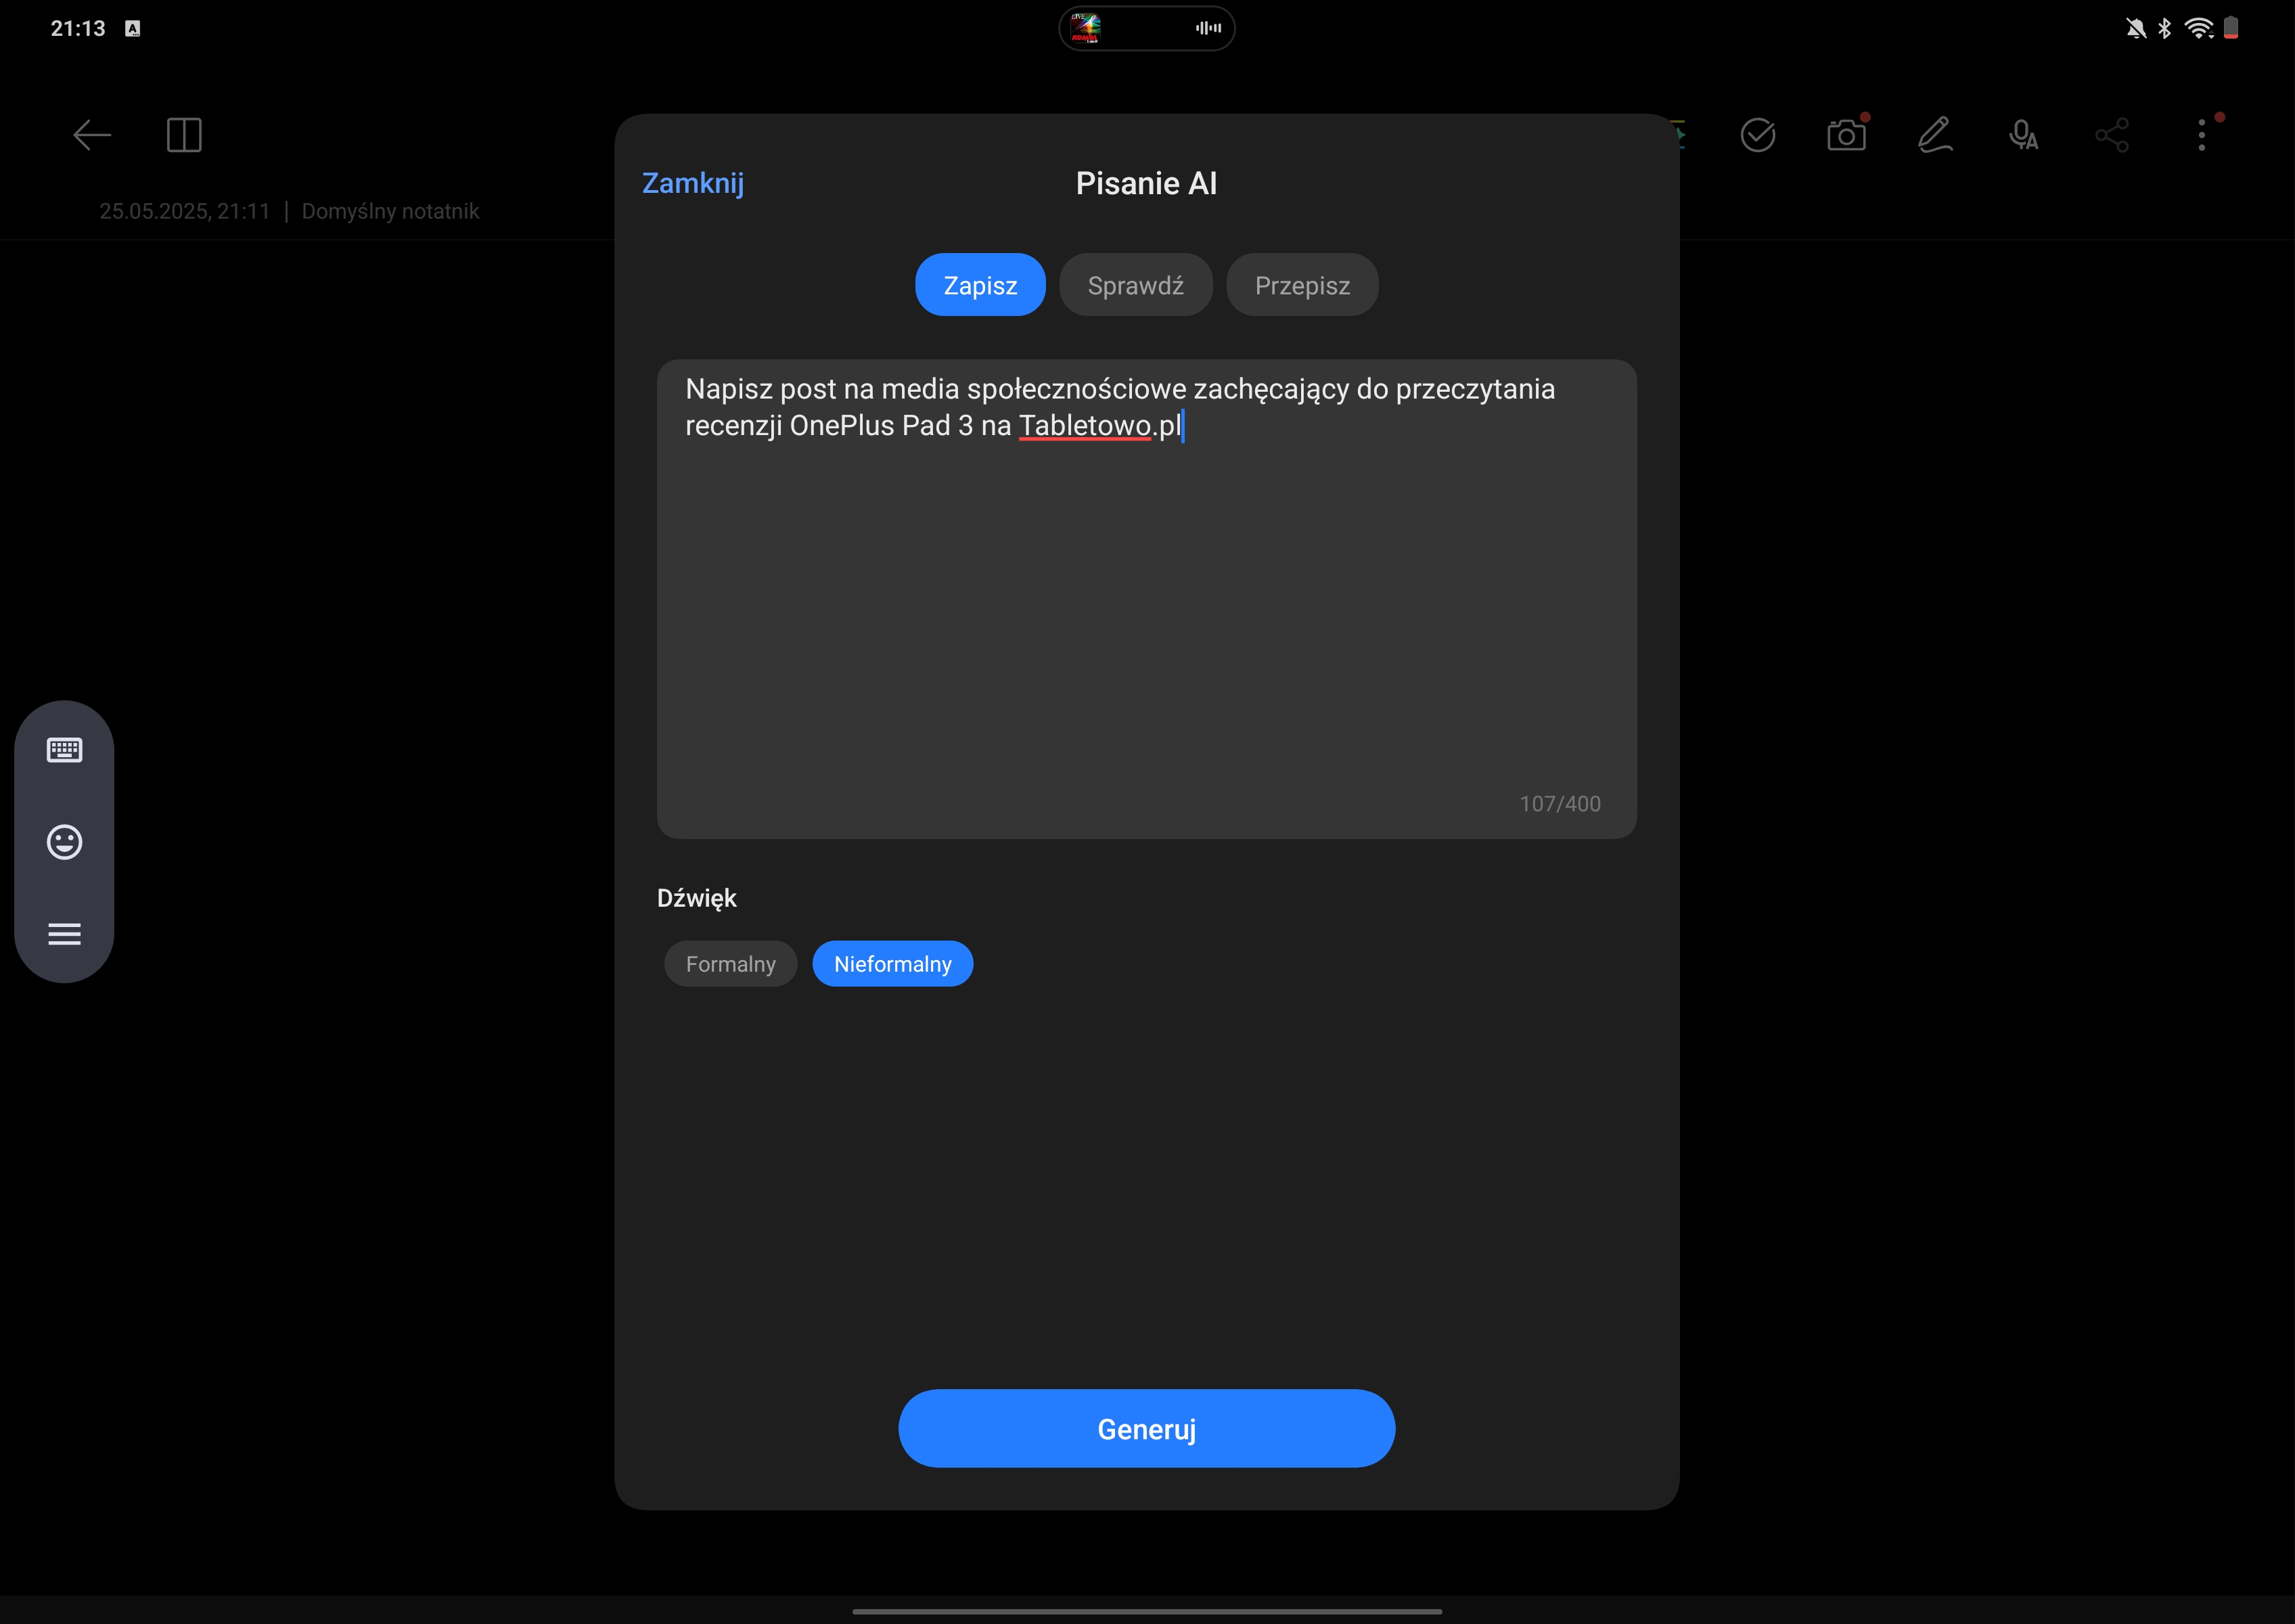Image resolution: width=2295 pixels, height=1624 pixels.
Task: Tap the keyboard icon in floating bar
Action: [65, 750]
